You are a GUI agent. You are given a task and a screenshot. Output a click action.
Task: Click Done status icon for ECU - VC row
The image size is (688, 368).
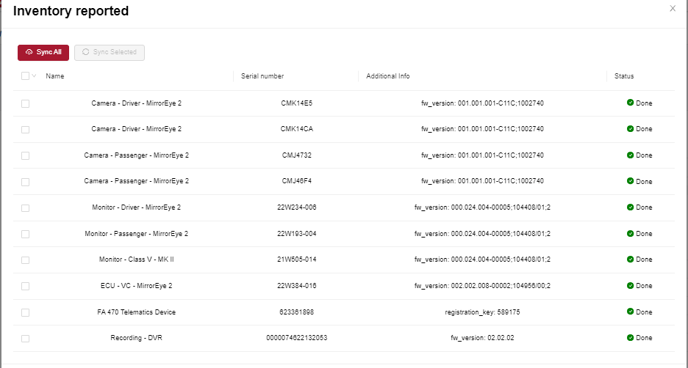point(630,285)
